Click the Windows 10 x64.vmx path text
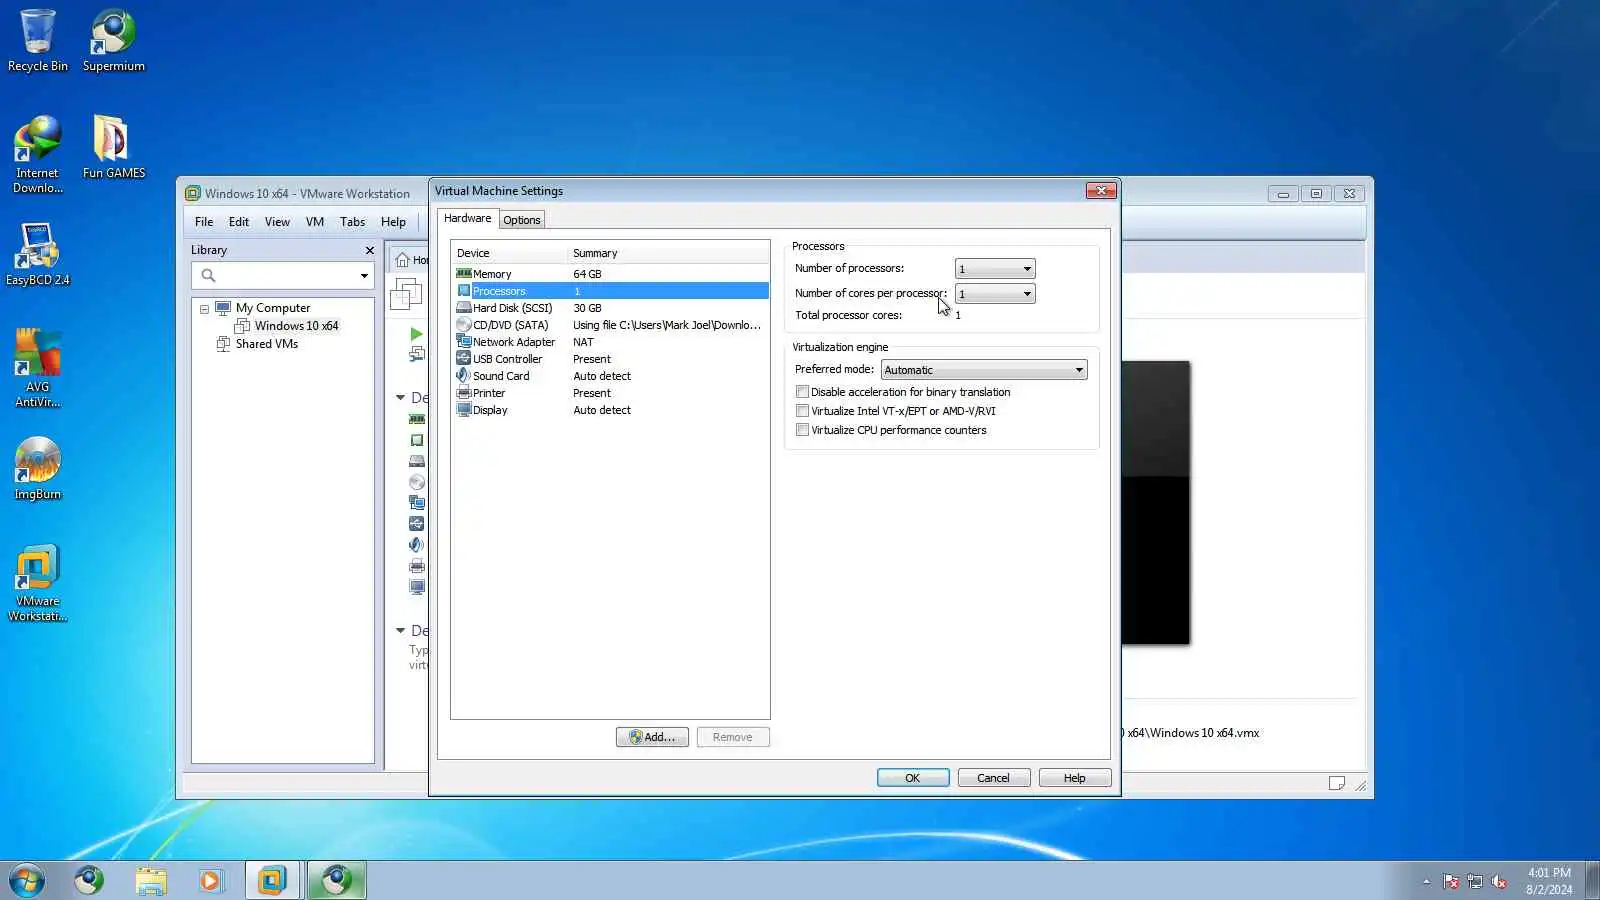The image size is (1600, 900). tap(1192, 733)
